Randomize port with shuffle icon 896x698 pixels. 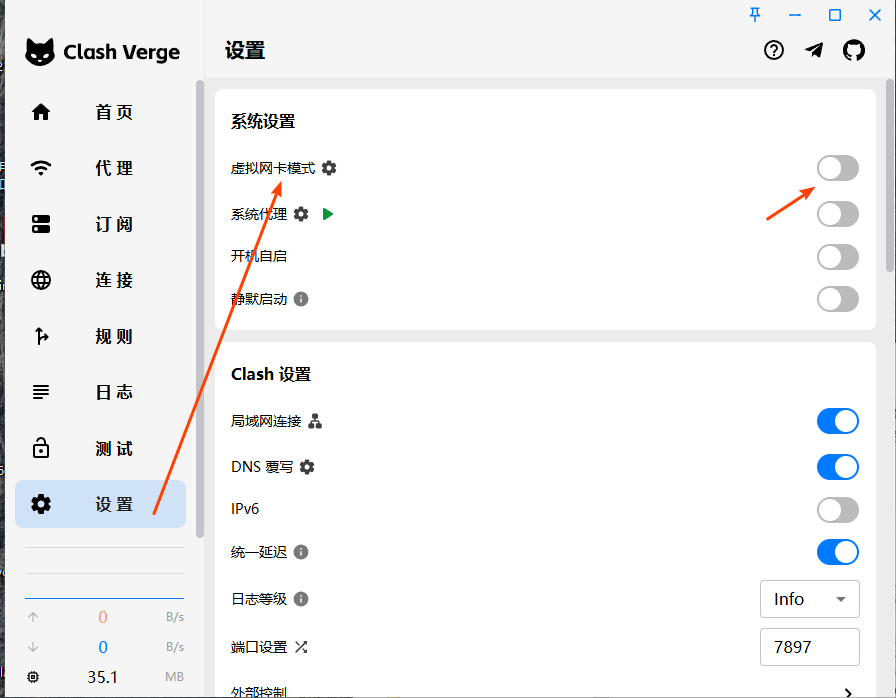301,647
